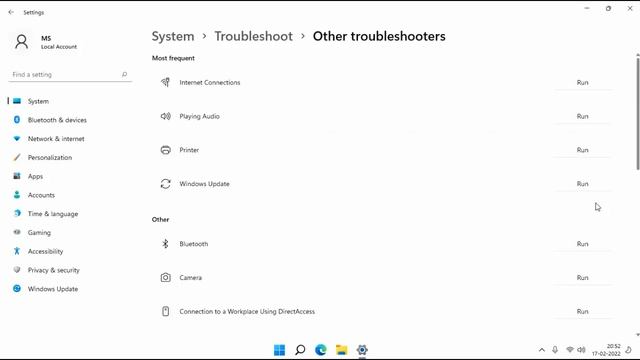Click the back arrow in Settings
640x360 pixels.
click(11, 12)
